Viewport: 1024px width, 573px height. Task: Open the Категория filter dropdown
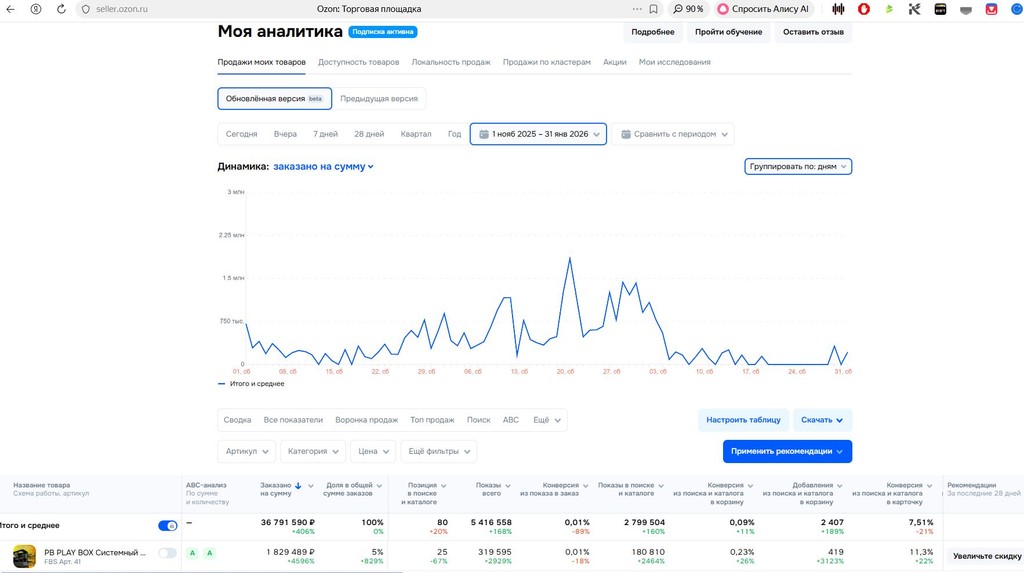[x=313, y=451]
